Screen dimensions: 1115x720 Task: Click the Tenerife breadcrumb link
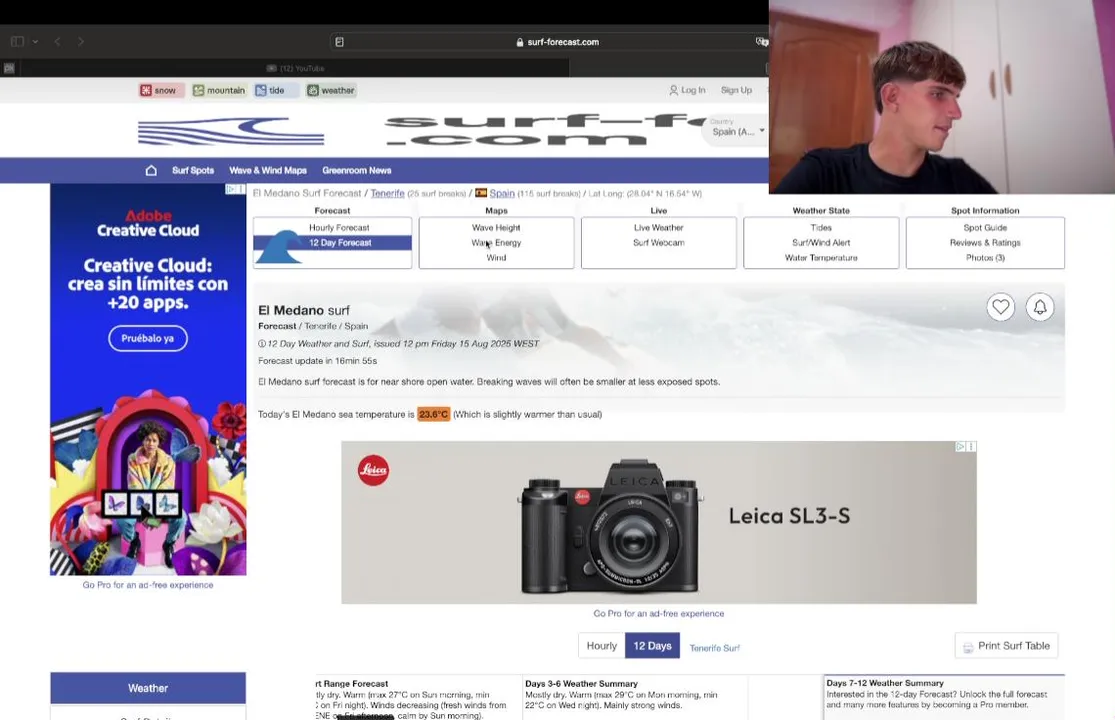click(388, 193)
